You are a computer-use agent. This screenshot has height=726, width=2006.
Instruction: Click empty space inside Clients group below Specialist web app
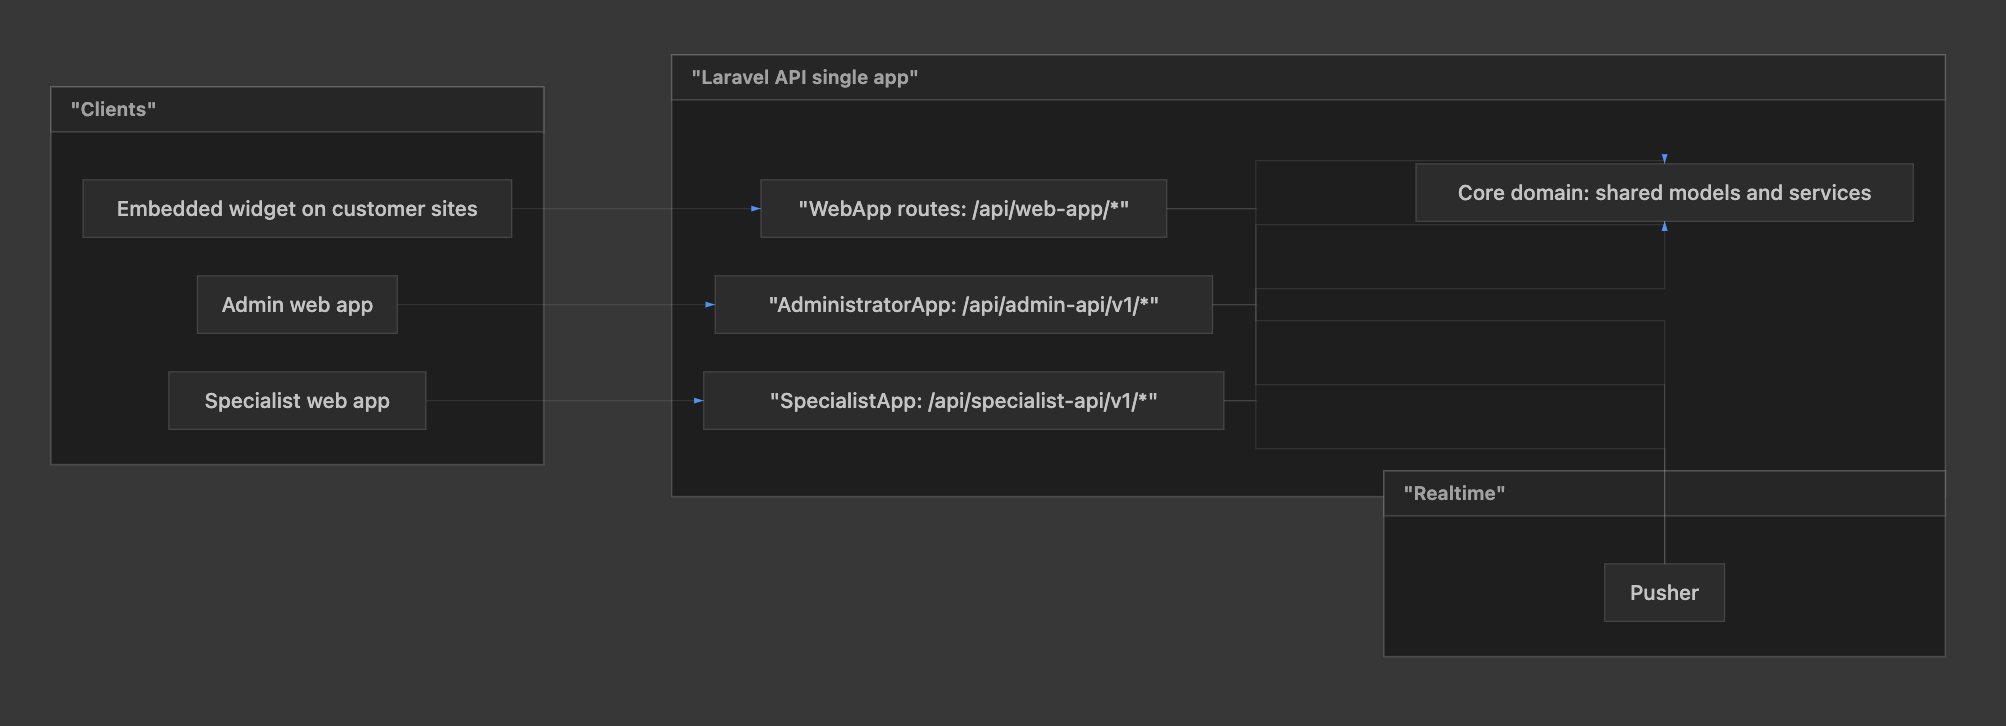pyautogui.click(x=297, y=446)
